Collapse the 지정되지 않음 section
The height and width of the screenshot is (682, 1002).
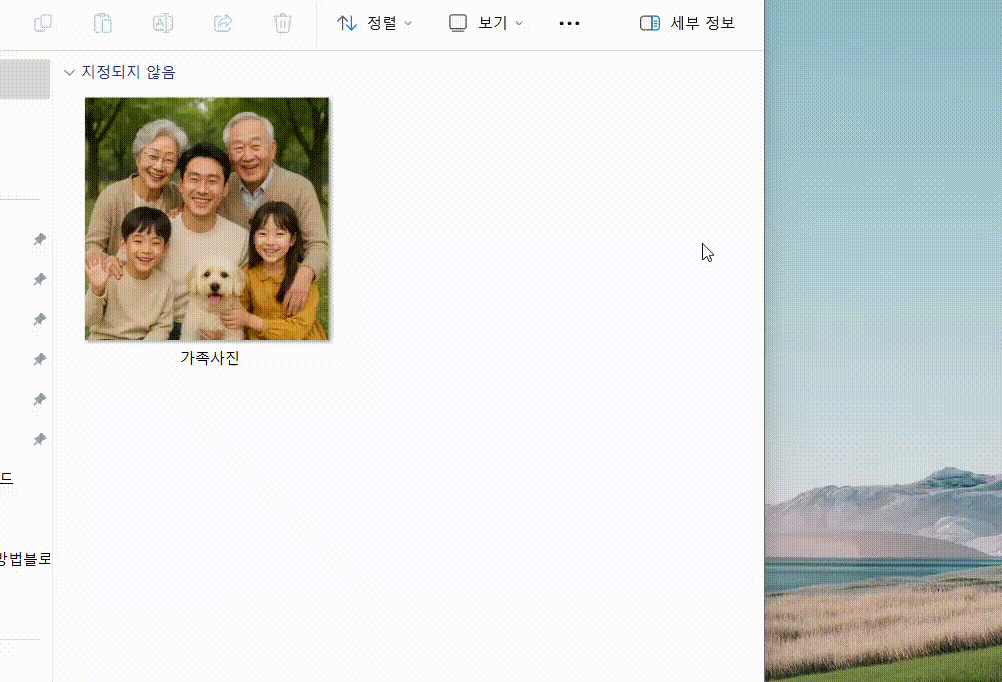[69, 72]
